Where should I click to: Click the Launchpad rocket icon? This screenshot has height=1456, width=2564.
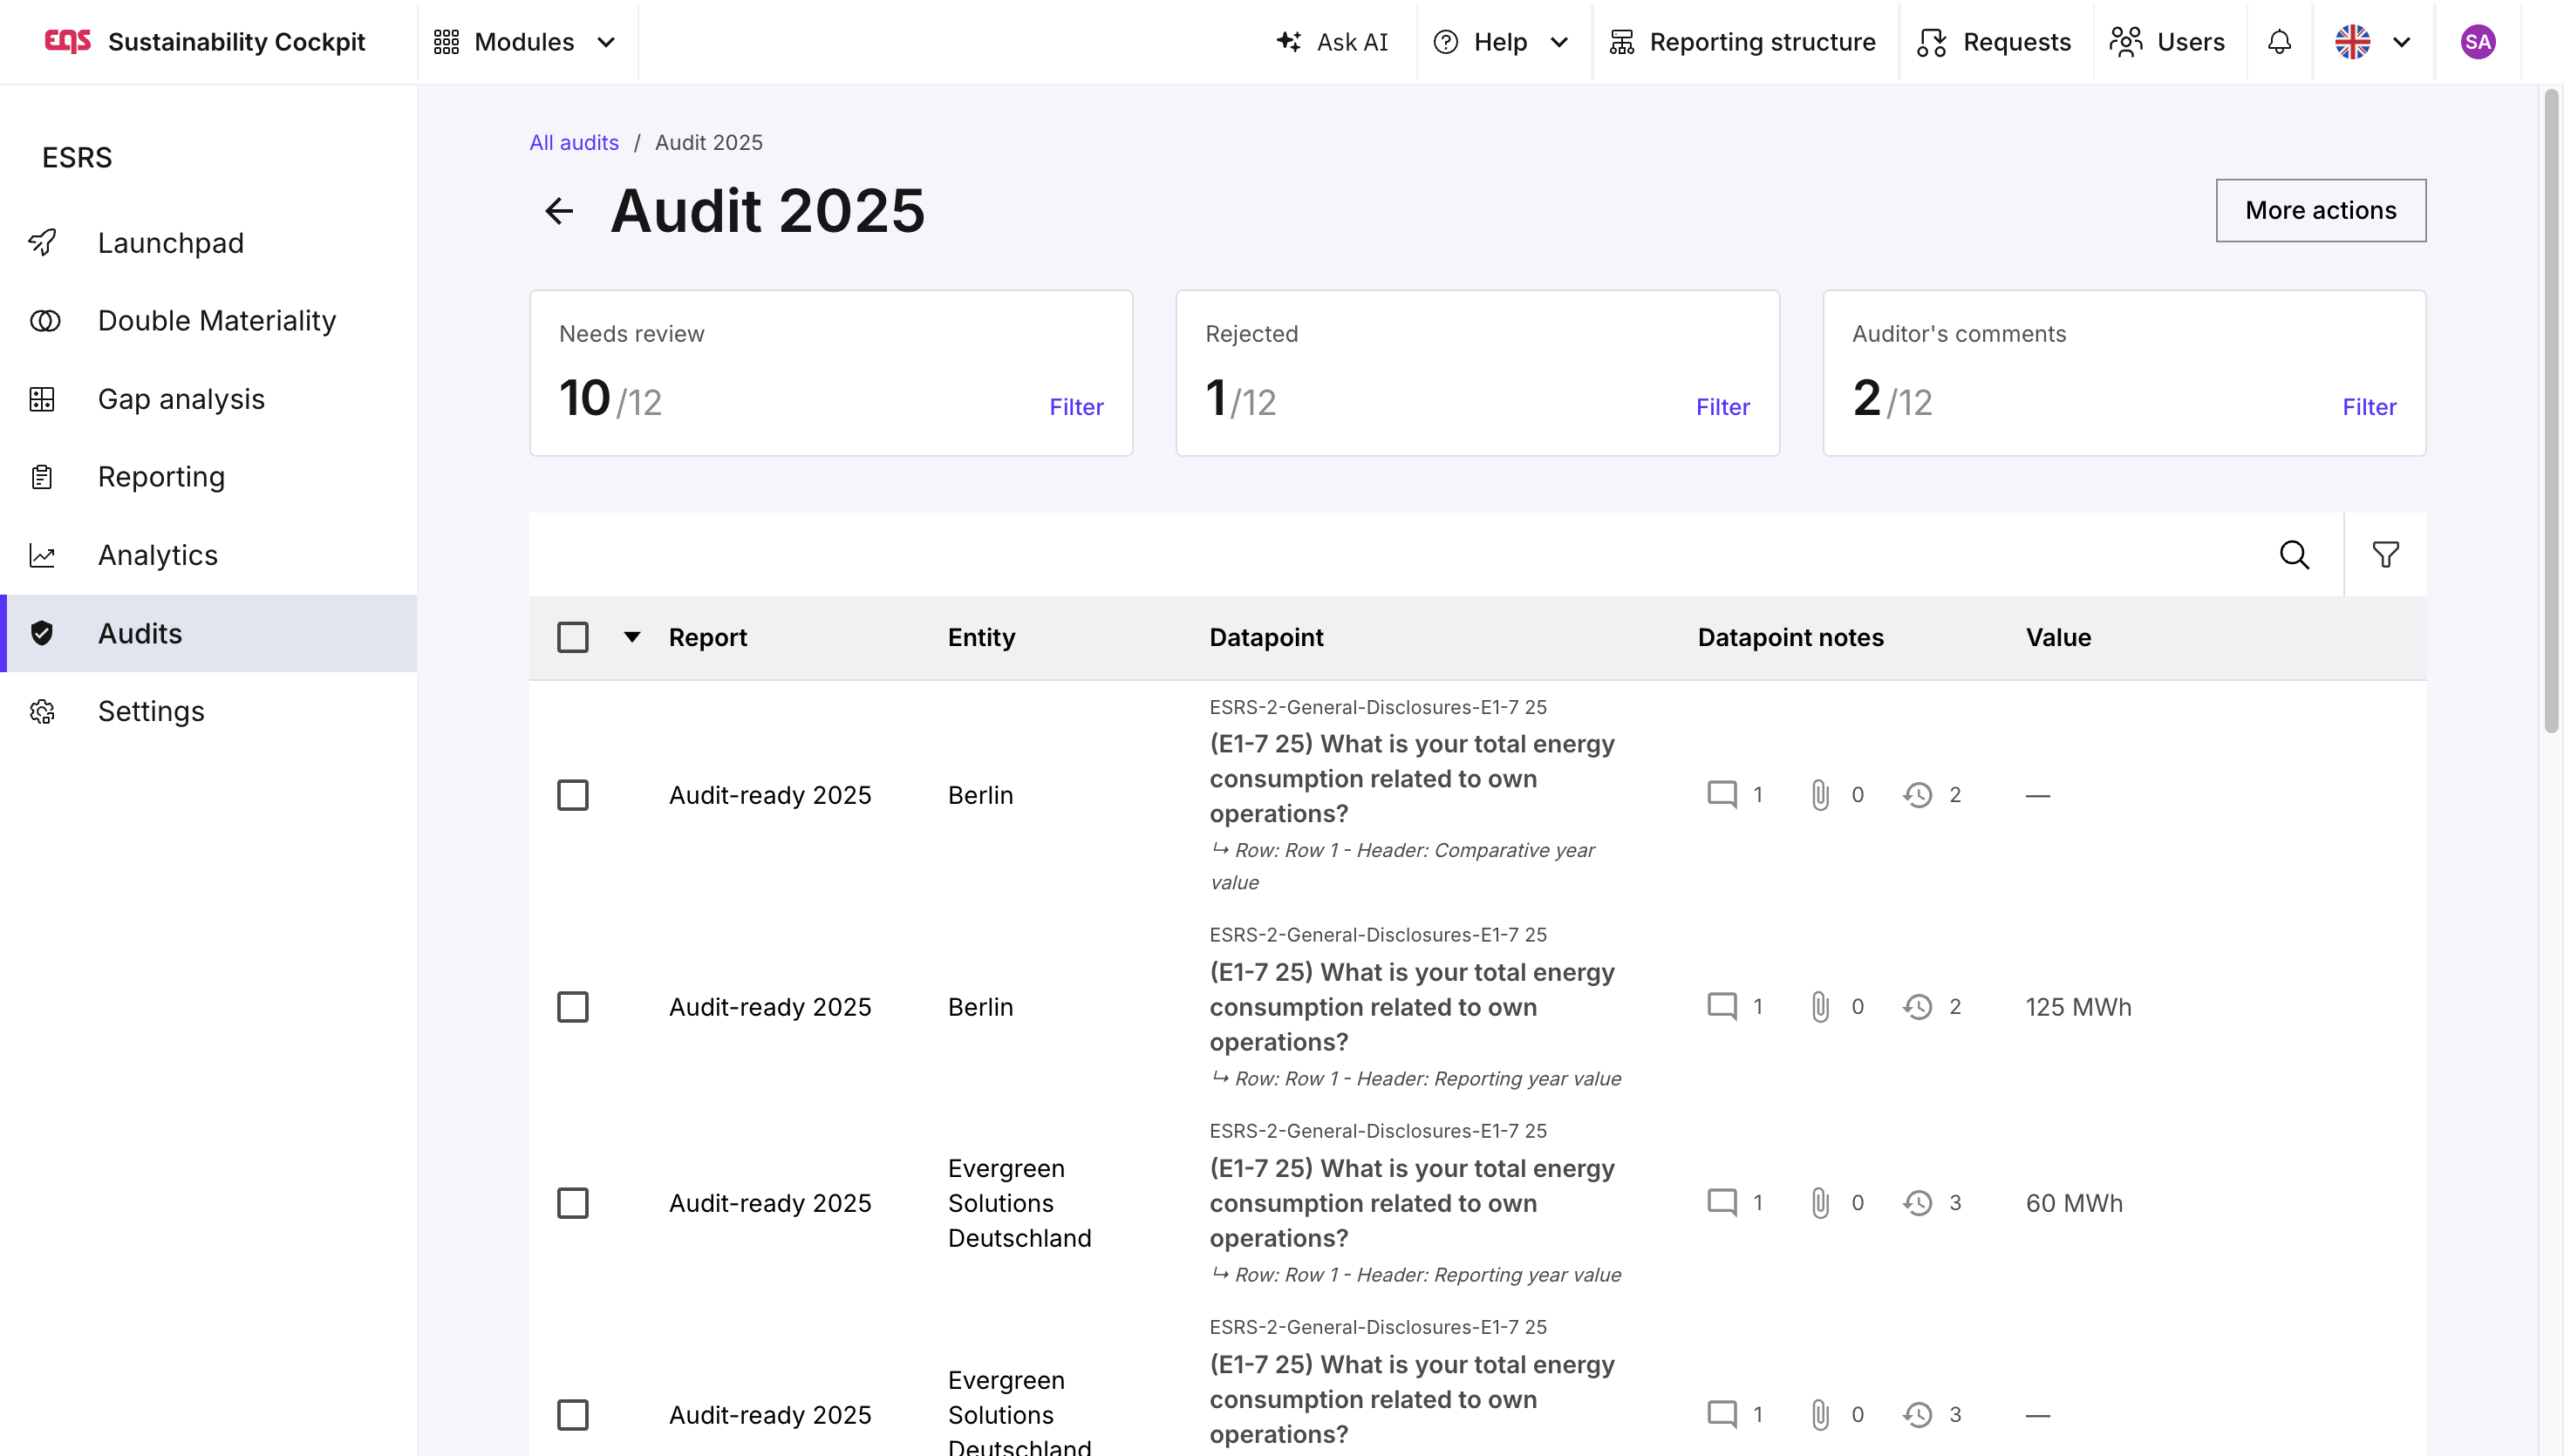click(42, 242)
